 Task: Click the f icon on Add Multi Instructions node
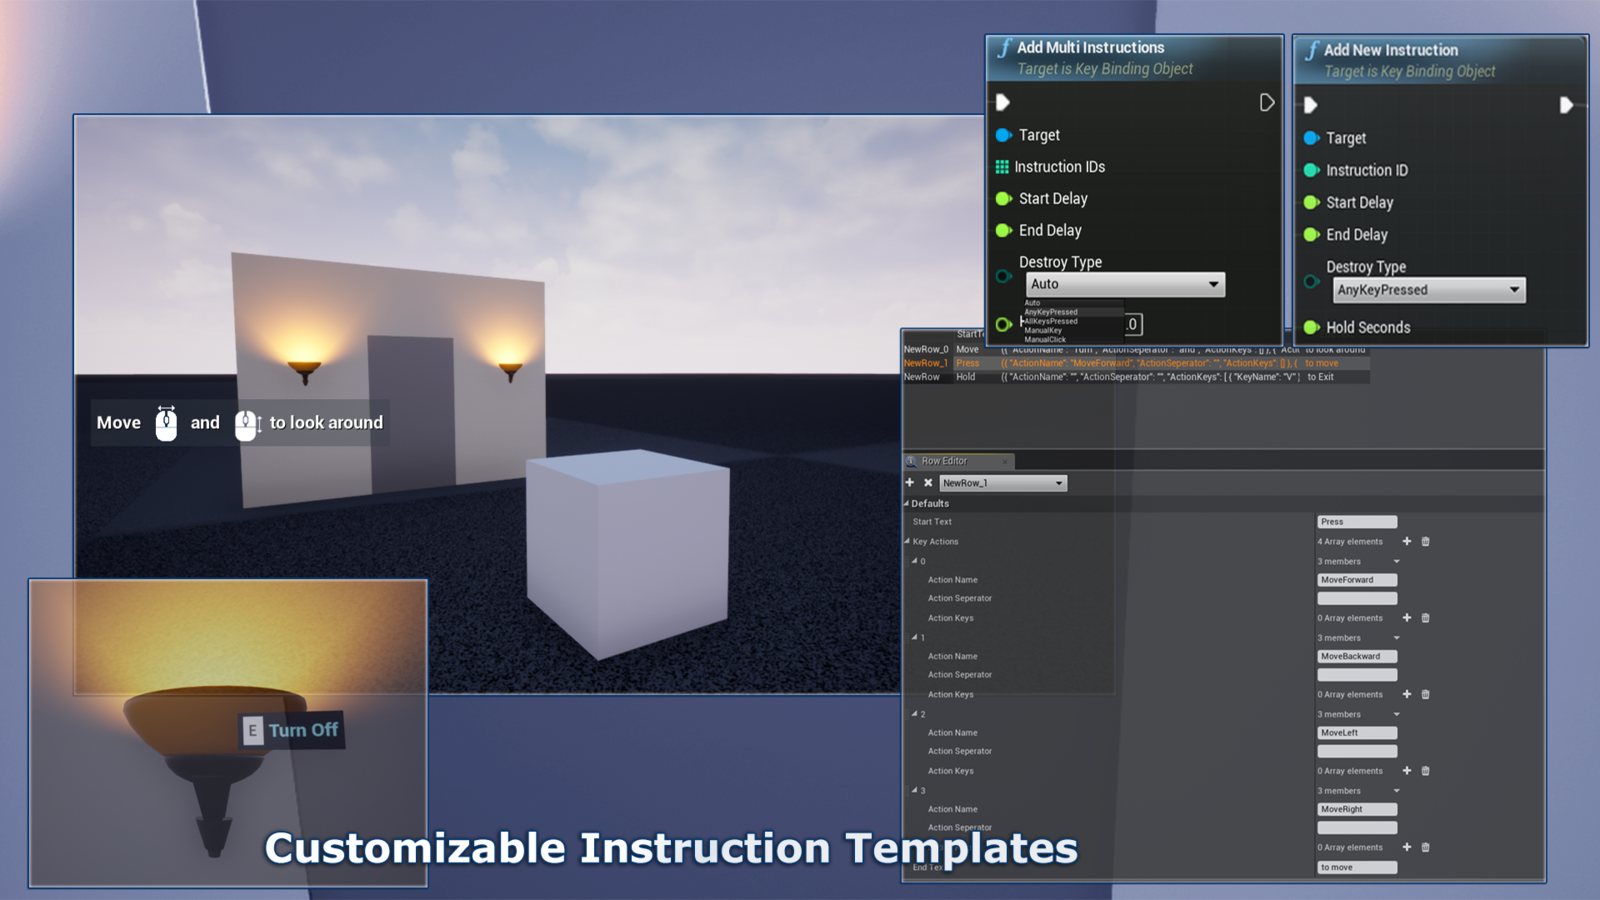[x=1006, y=48]
